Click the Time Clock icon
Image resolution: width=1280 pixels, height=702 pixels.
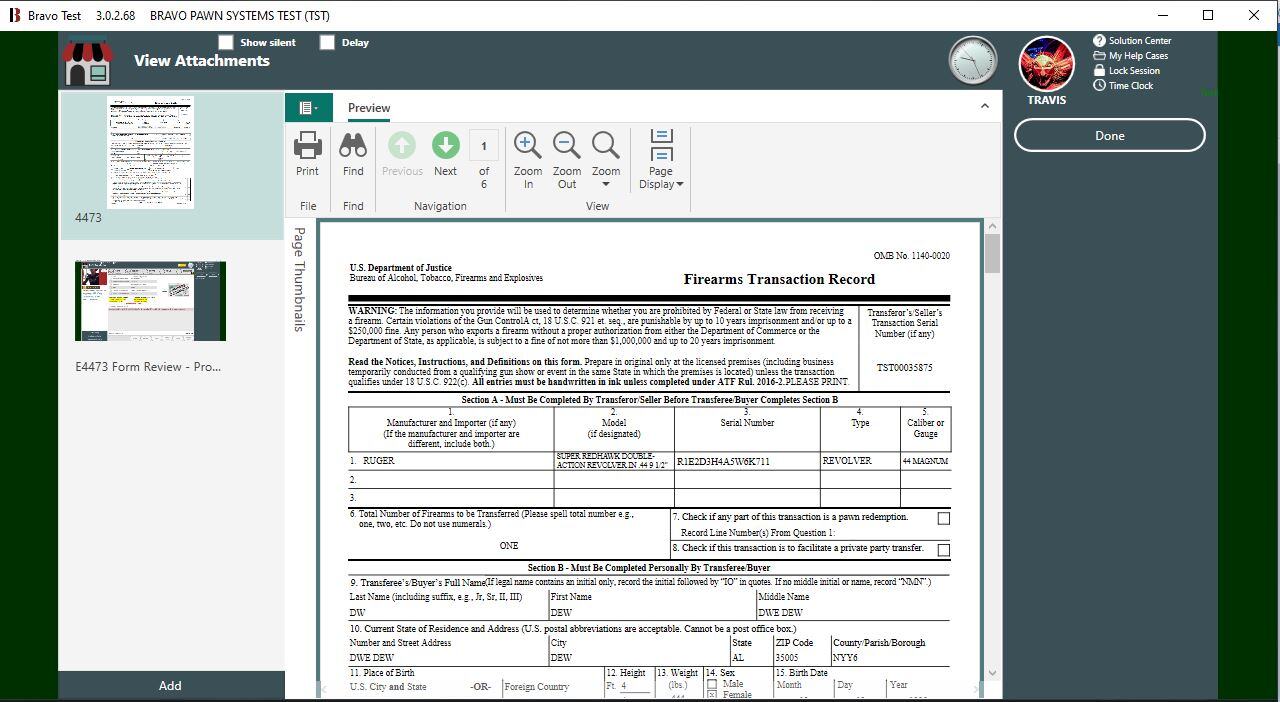(1099, 86)
